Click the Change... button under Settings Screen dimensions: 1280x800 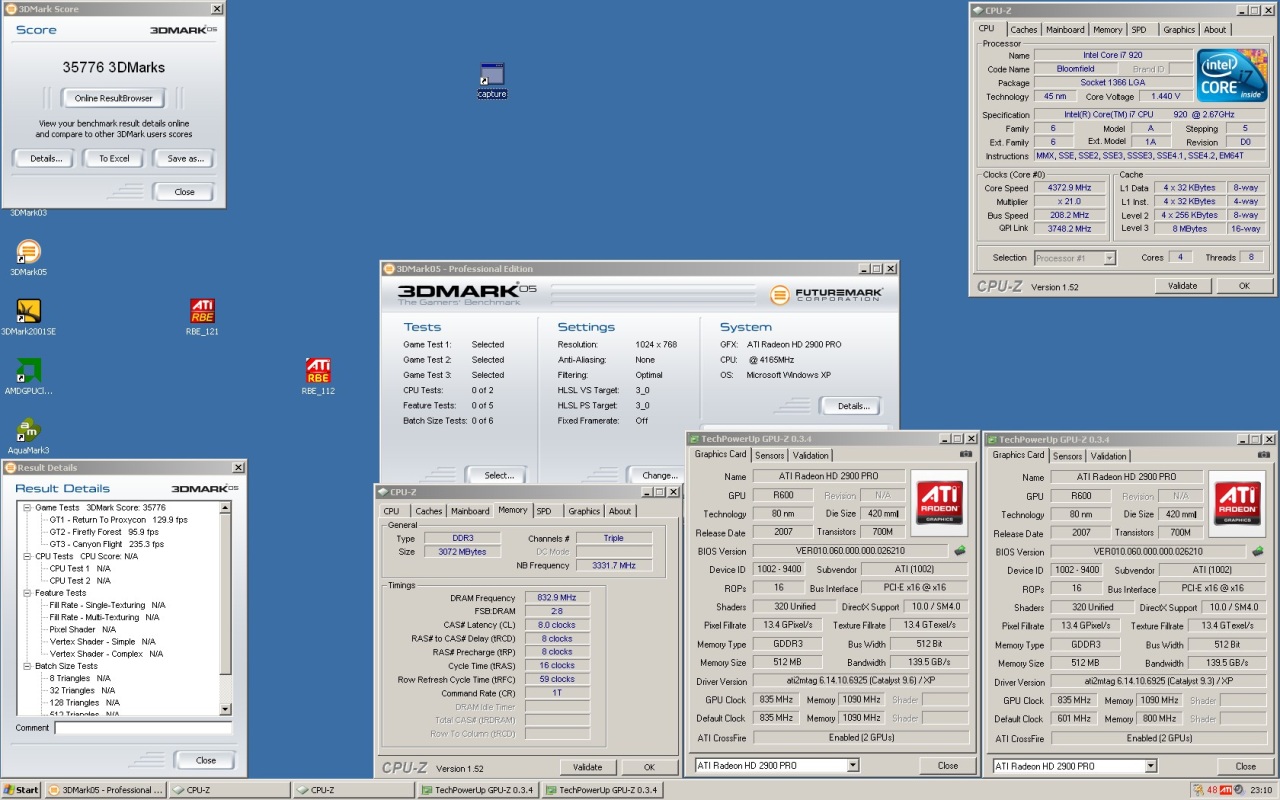tap(659, 475)
